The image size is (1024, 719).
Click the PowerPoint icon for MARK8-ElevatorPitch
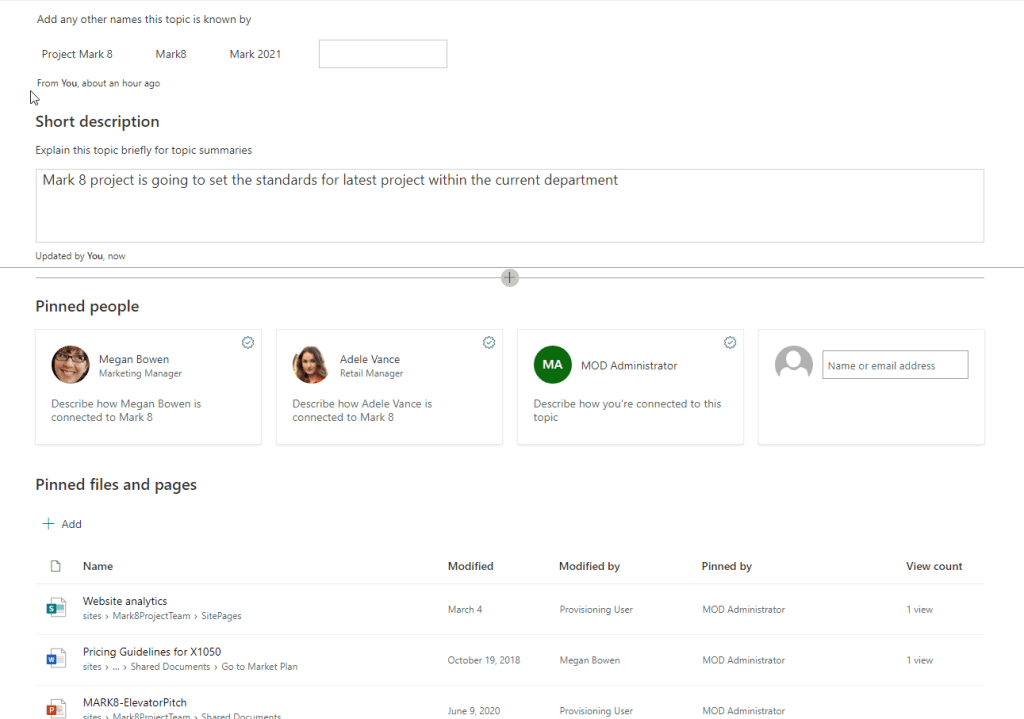55,708
